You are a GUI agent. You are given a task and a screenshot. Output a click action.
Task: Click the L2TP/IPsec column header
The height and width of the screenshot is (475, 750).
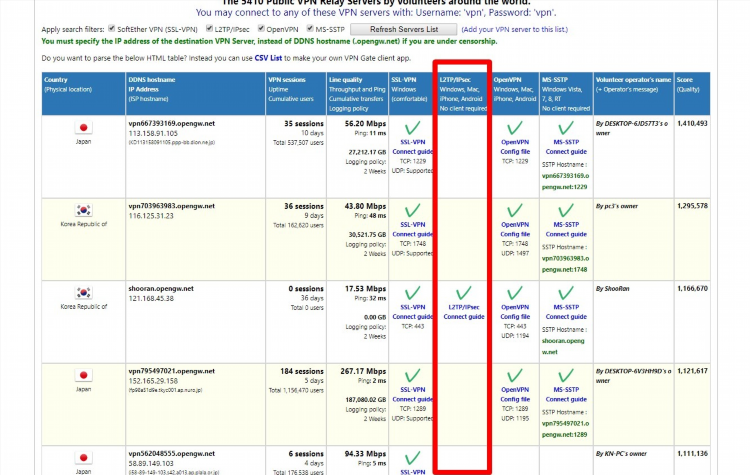[463, 94]
